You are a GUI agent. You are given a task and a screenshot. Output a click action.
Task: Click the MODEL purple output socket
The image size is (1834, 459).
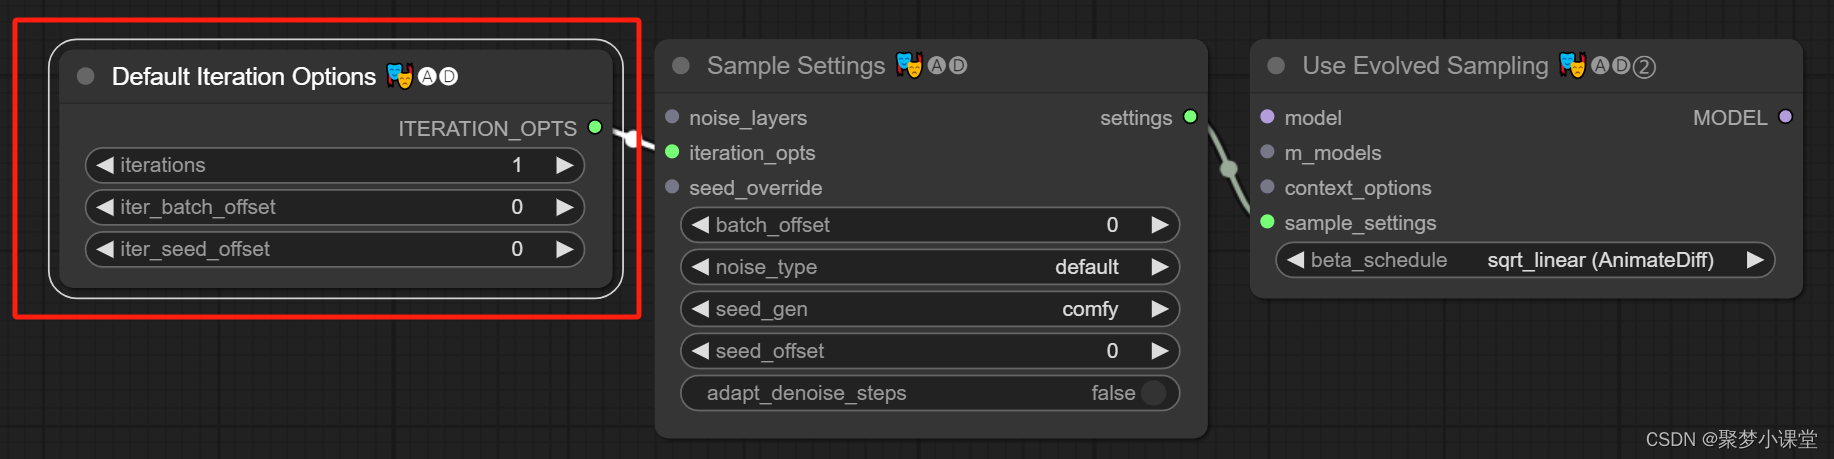[x=1785, y=117]
